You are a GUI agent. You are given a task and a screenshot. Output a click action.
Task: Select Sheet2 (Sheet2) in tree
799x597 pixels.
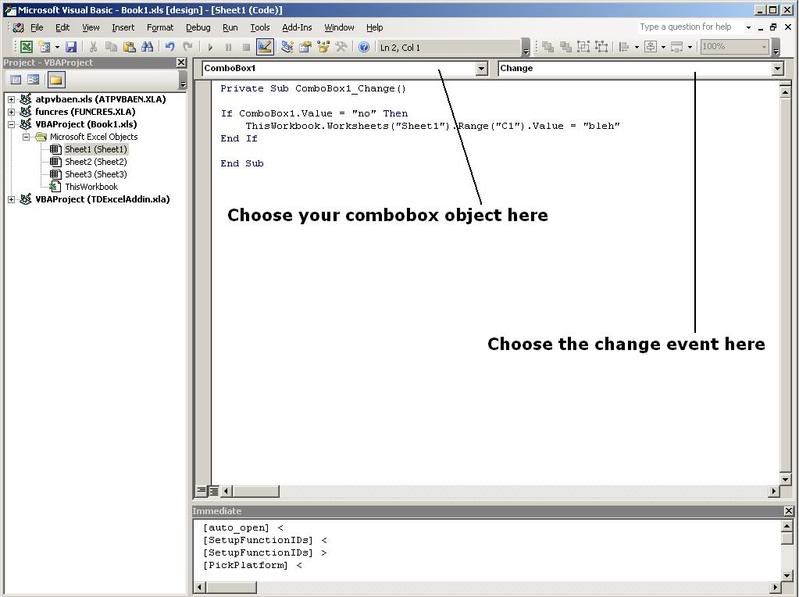point(96,162)
